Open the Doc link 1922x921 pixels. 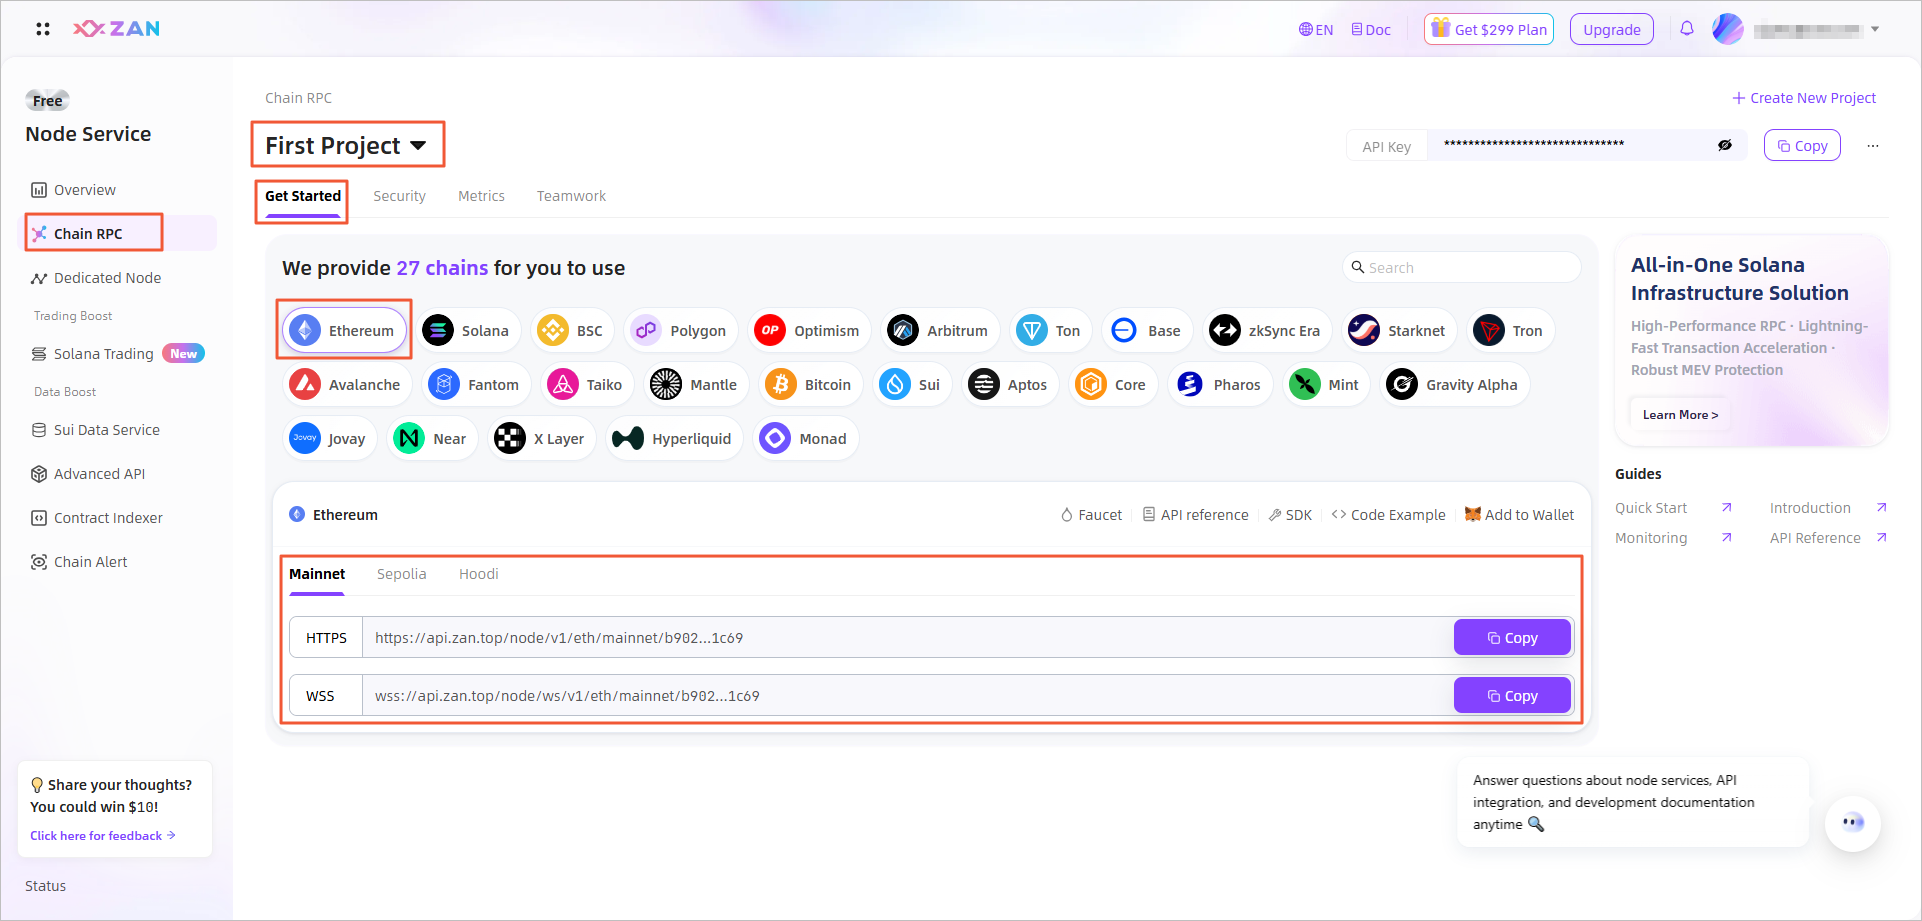(x=1371, y=30)
